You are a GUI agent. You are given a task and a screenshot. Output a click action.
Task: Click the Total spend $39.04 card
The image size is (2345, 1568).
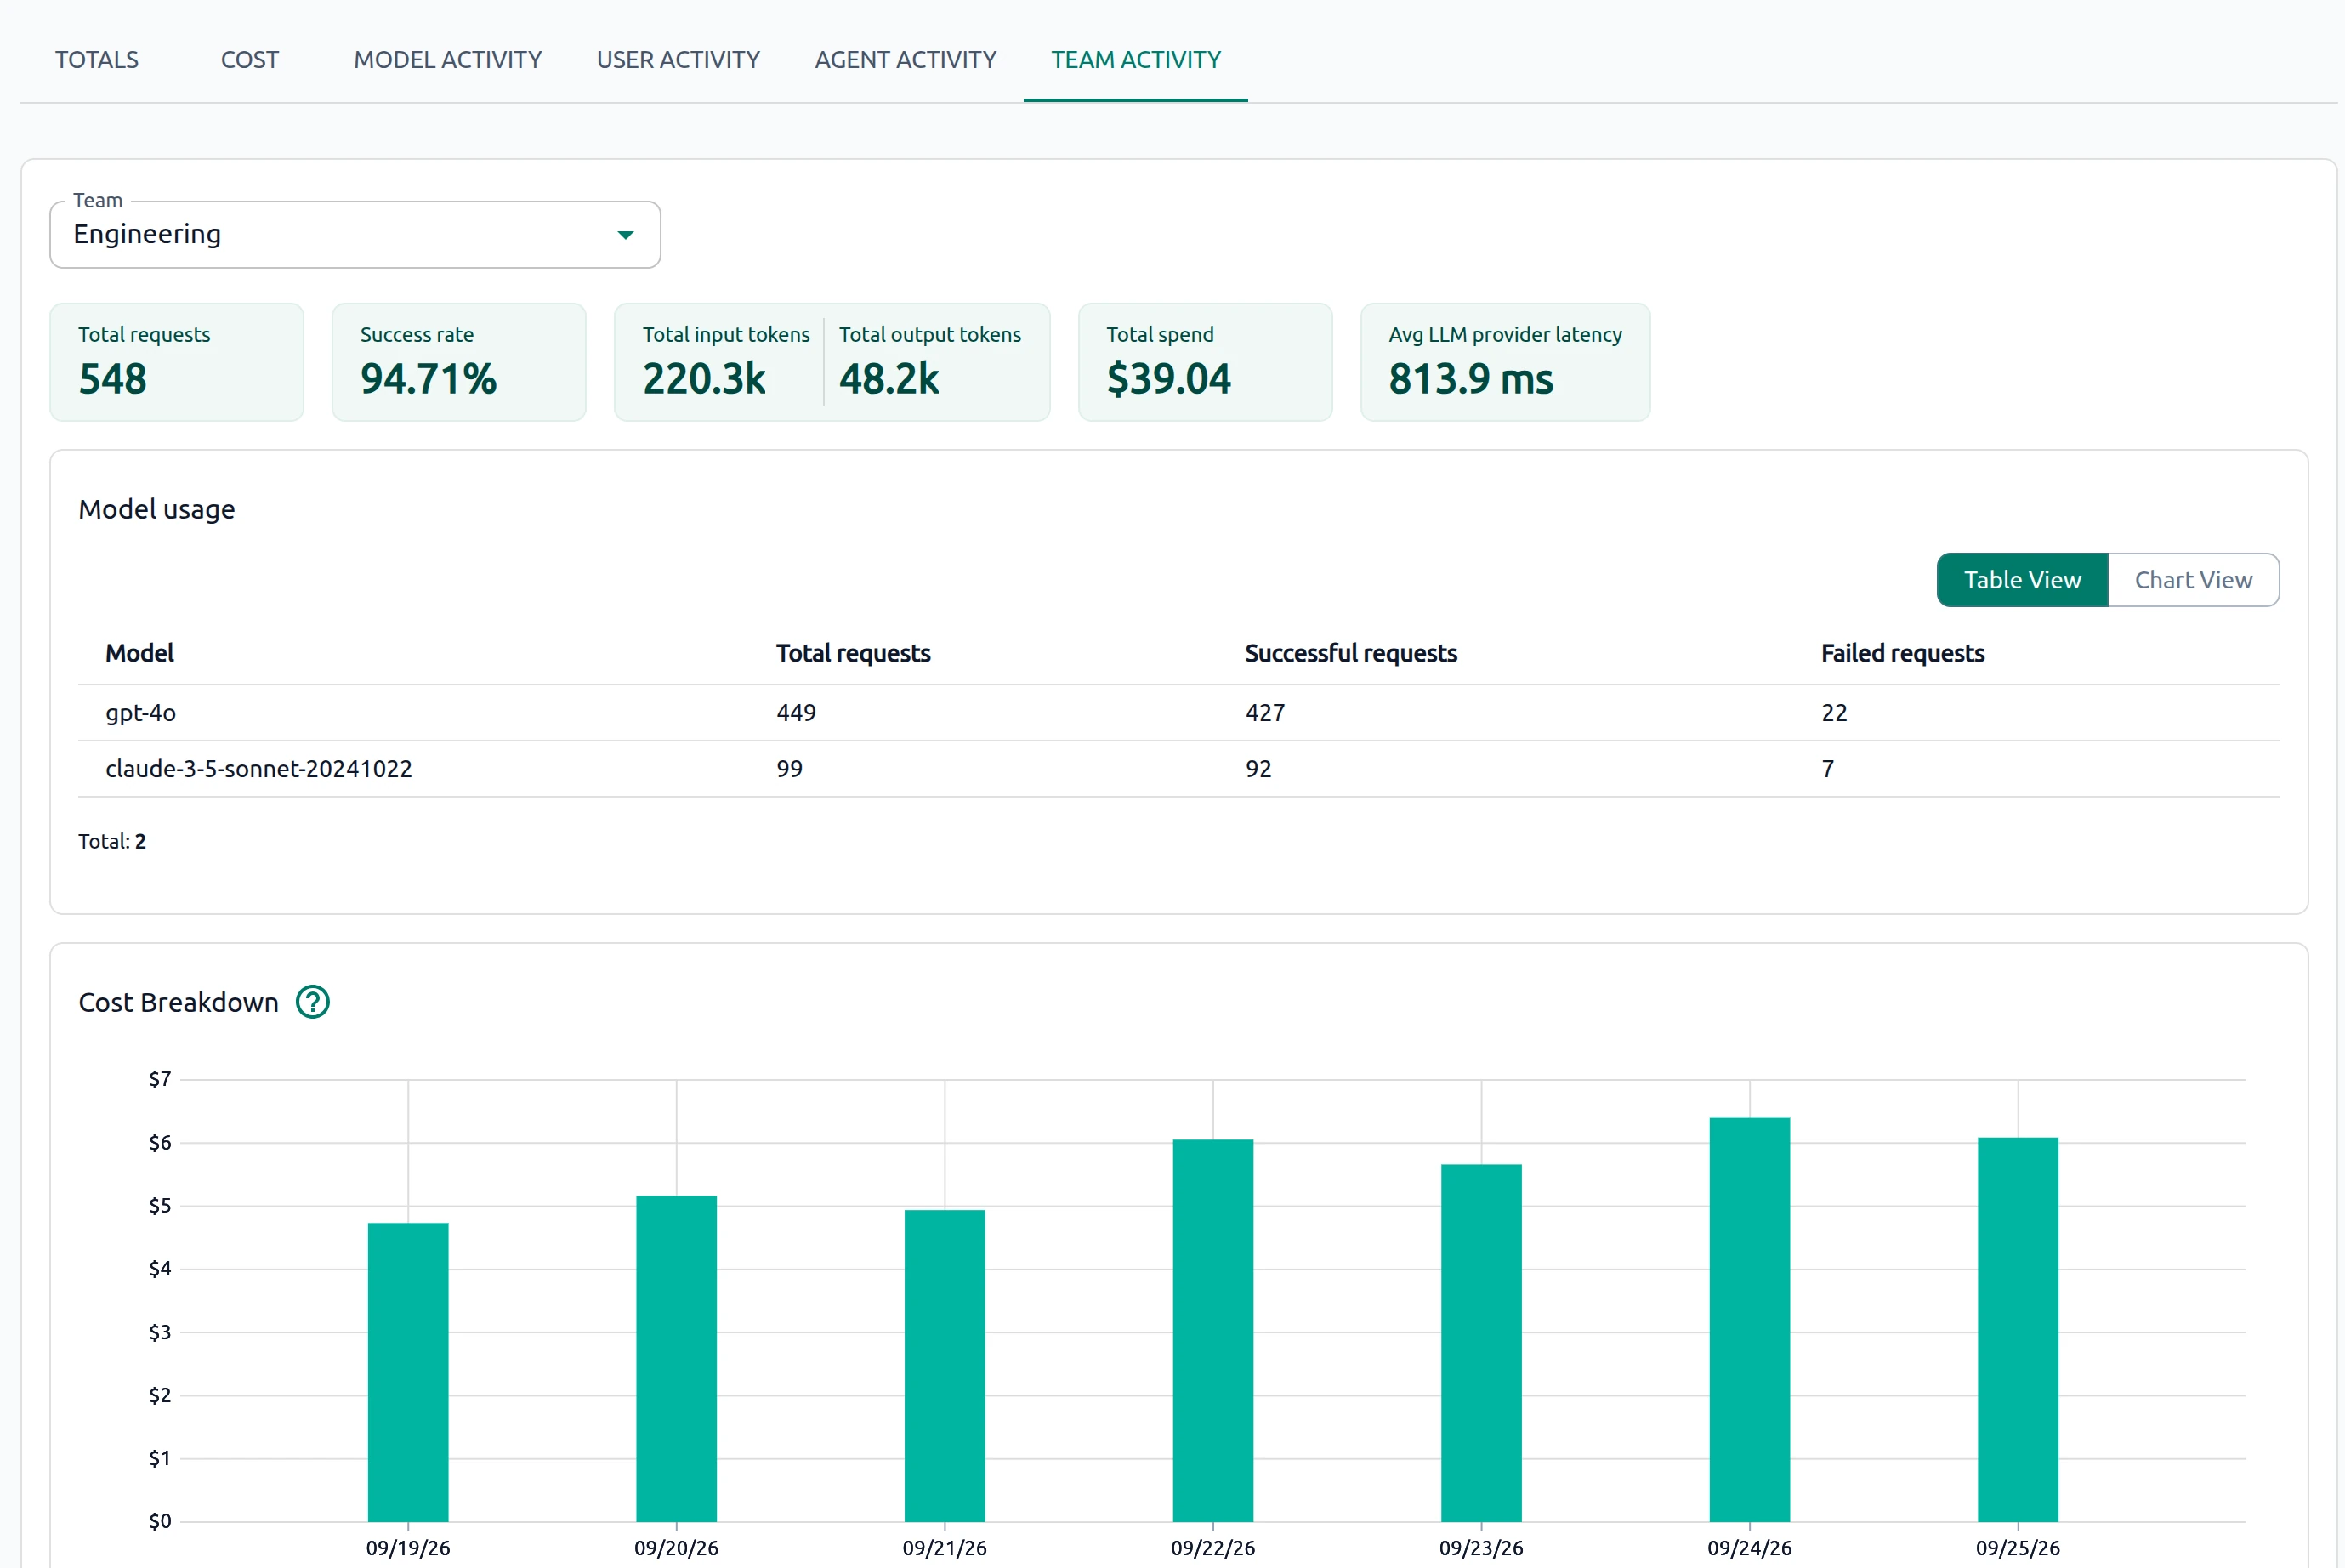1205,362
